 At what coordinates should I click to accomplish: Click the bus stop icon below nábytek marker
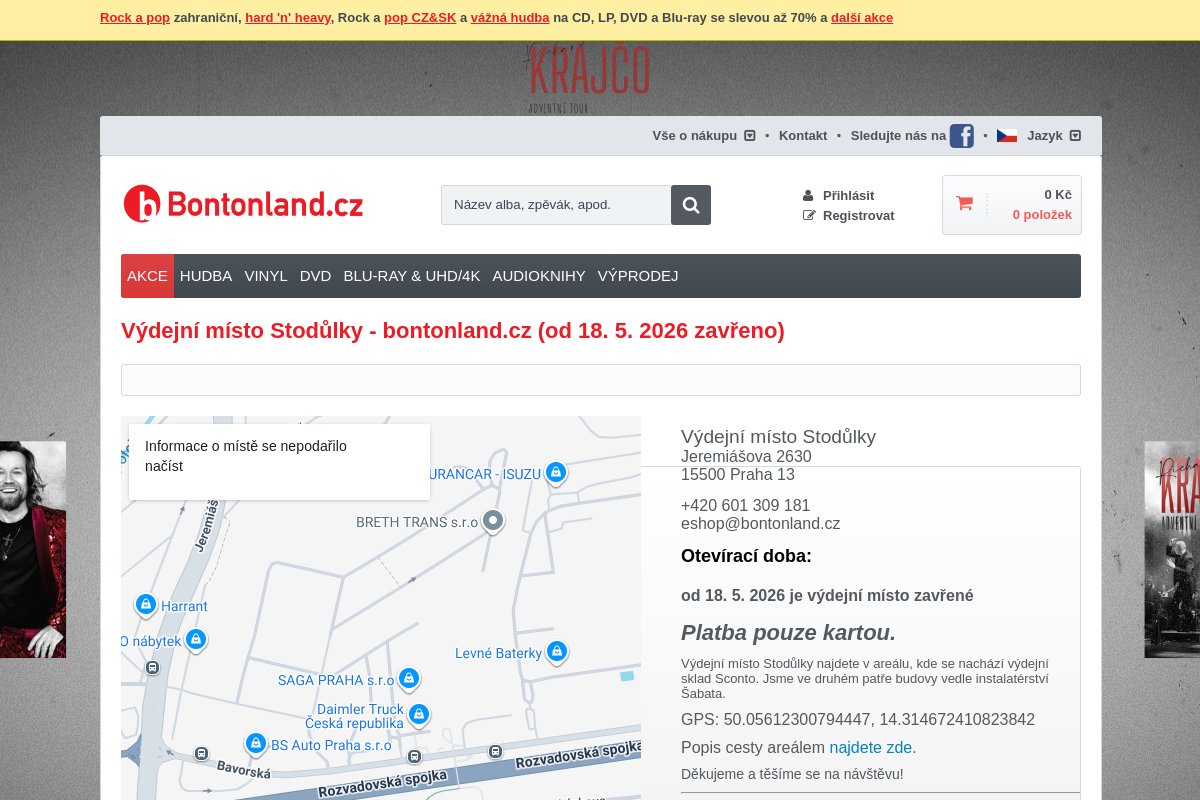(x=152, y=667)
